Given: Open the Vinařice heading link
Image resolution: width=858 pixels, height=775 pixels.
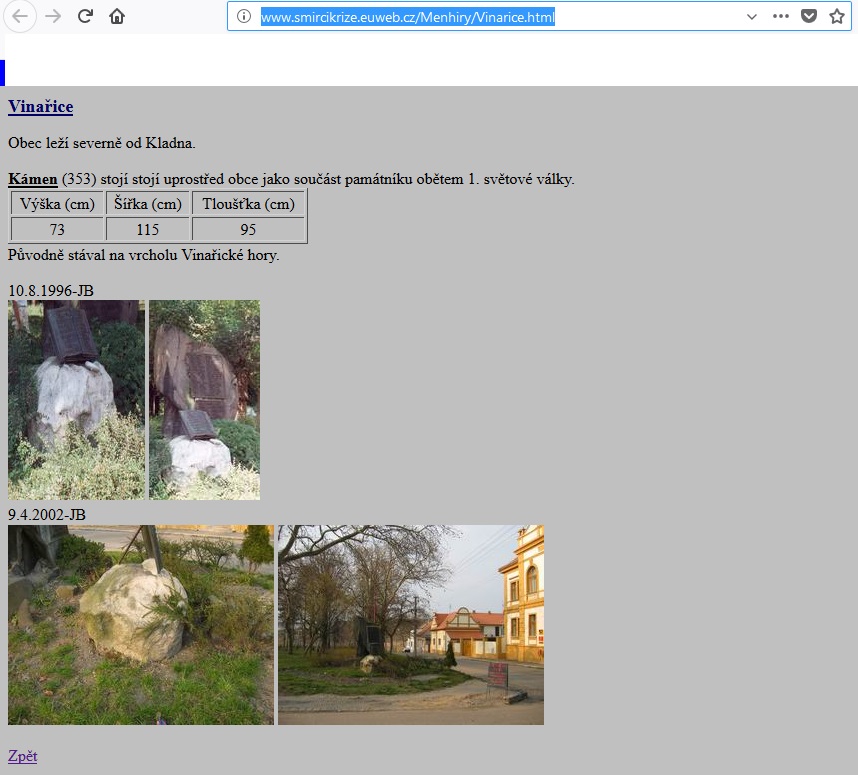Looking at the screenshot, I should 40,107.
